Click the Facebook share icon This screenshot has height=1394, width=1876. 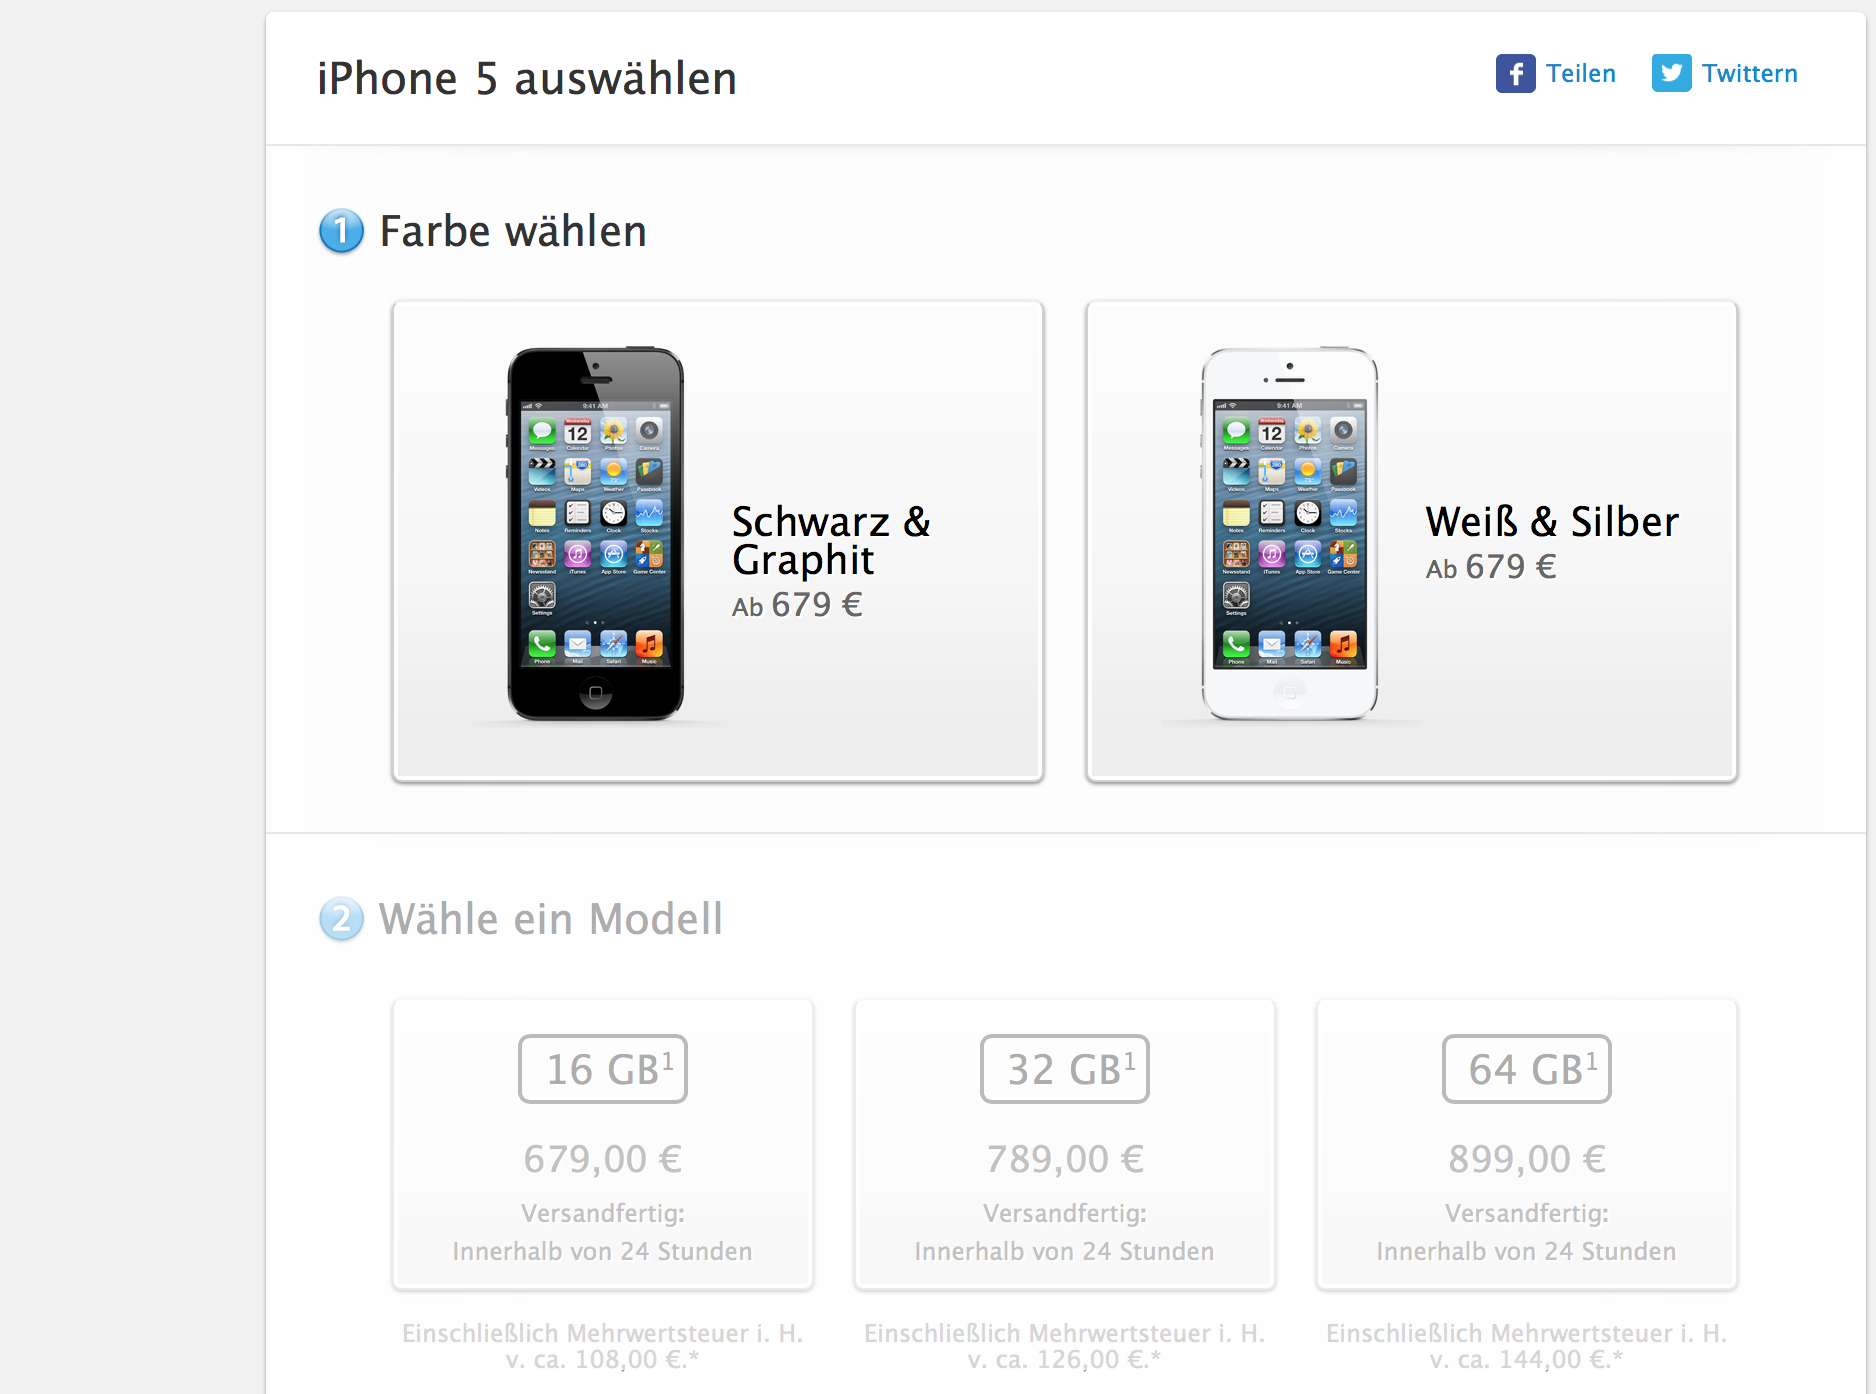1515,73
